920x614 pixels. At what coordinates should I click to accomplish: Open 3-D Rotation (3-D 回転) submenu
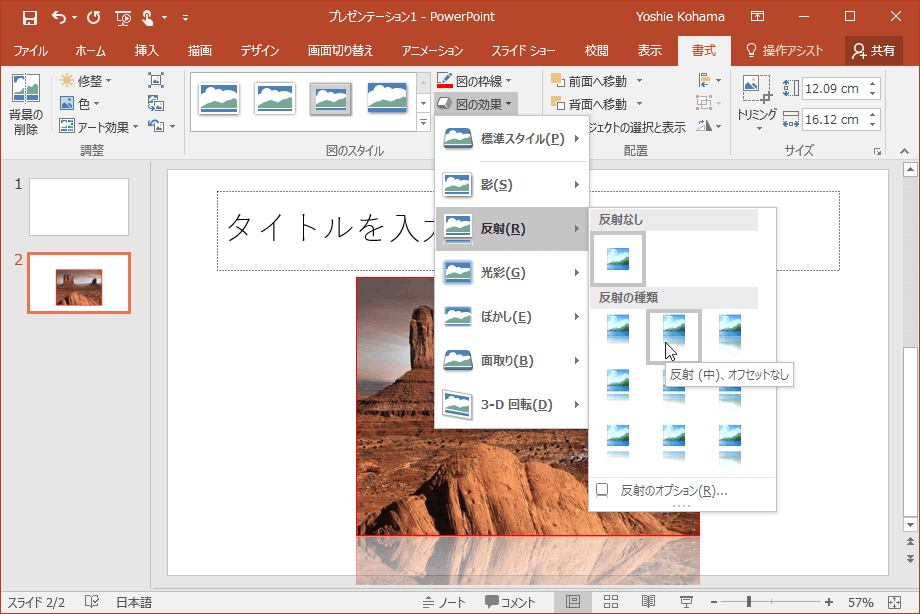click(512, 405)
